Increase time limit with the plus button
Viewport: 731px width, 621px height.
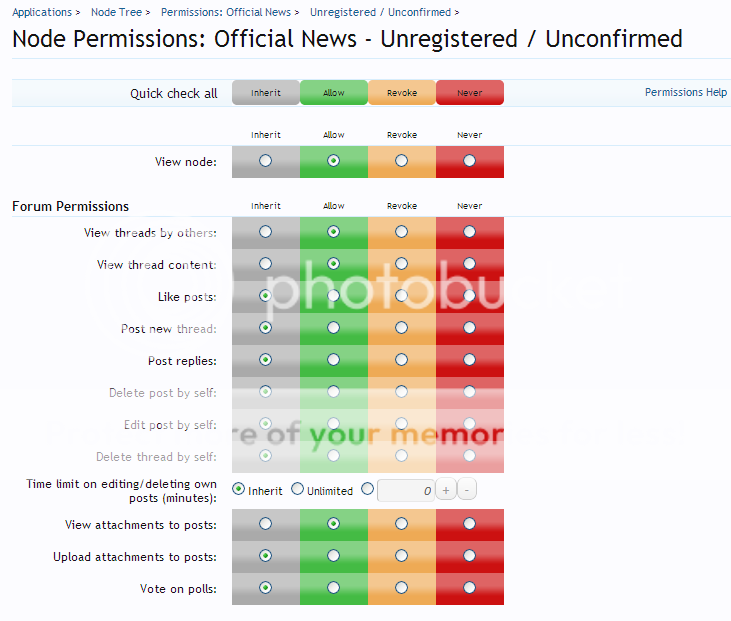tap(445, 490)
